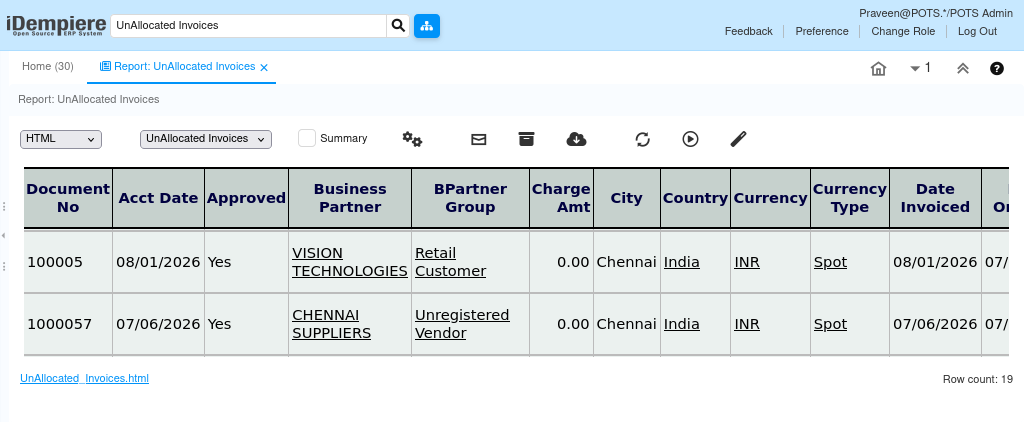This screenshot has height=422, width=1024.
Task: Switch to the Home (30) tab
Action: 48,67
